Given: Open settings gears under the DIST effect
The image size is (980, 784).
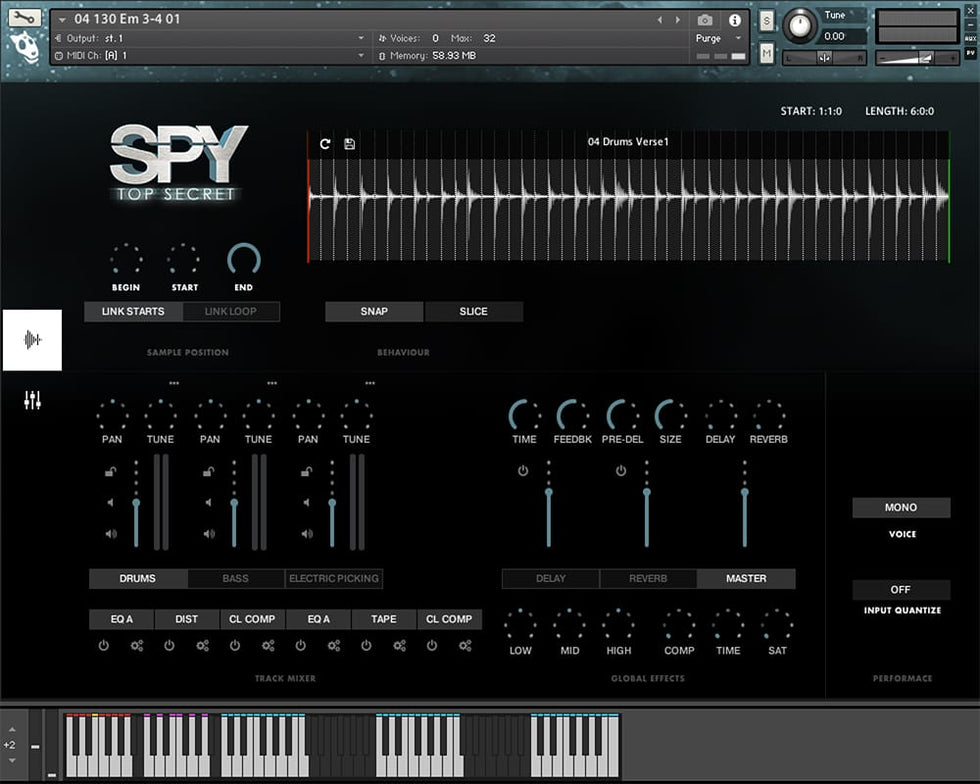Looking at the screenshot, I should tap(203, 646).
